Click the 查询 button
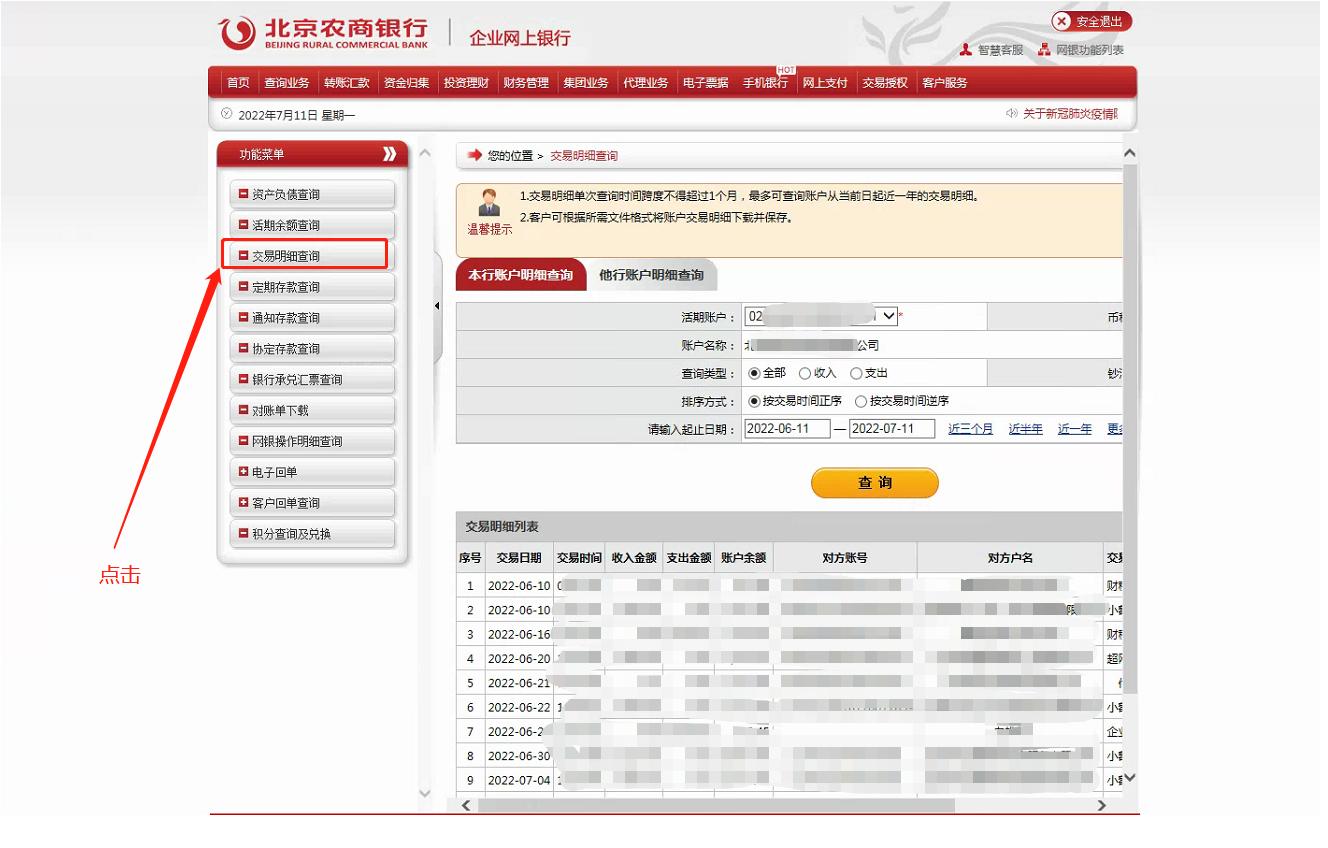This screenshot has width=1328, height=848. 874,482
